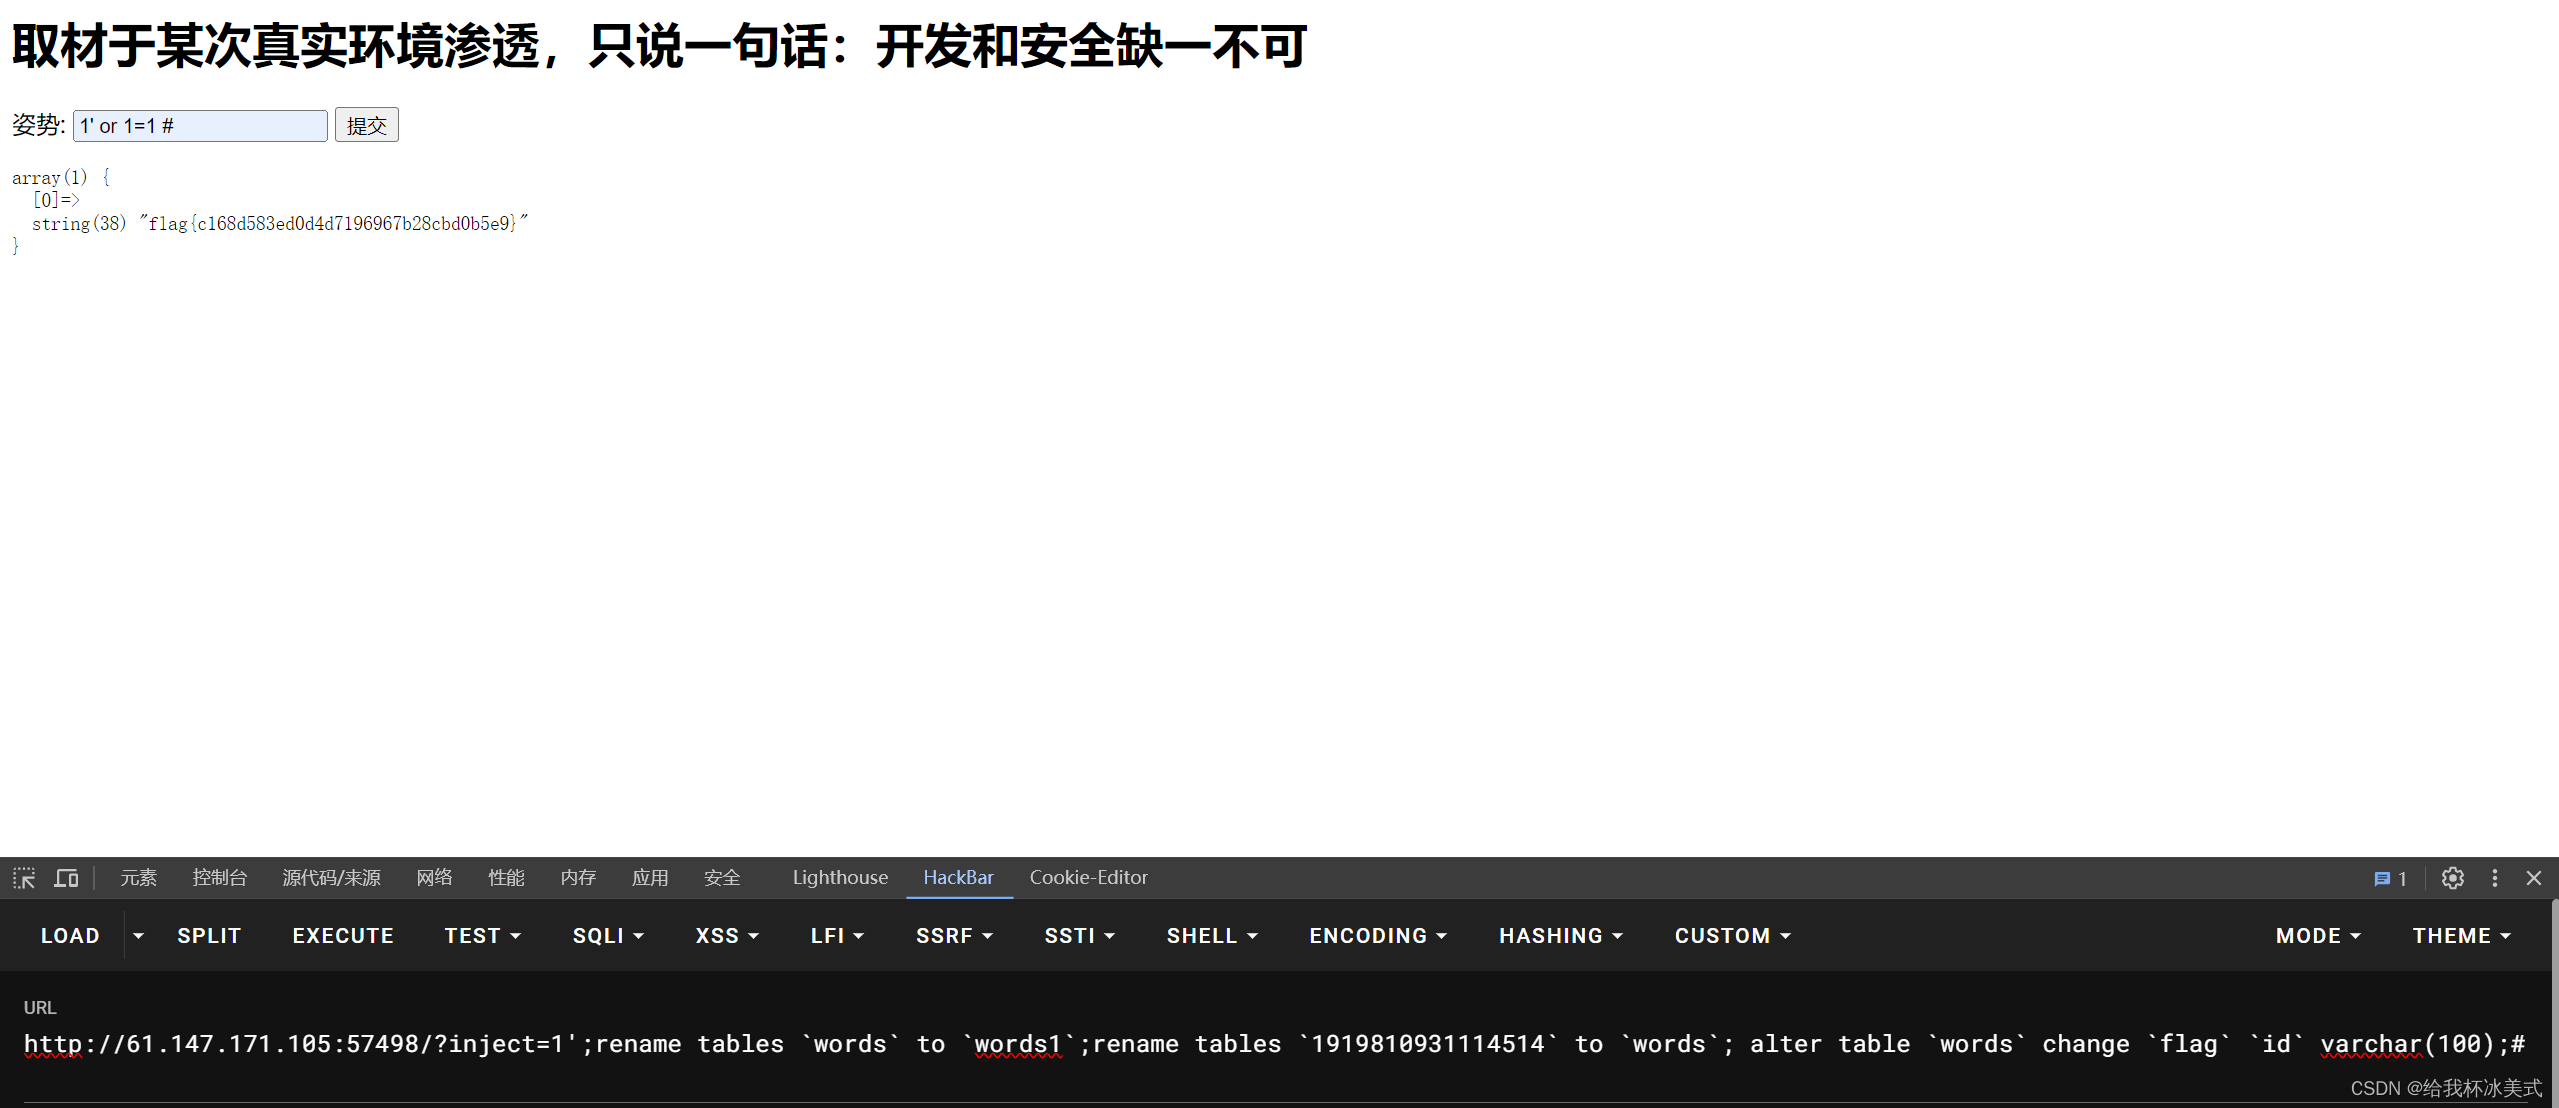Open the SHELL dropdown menu

coord(1212,936)
